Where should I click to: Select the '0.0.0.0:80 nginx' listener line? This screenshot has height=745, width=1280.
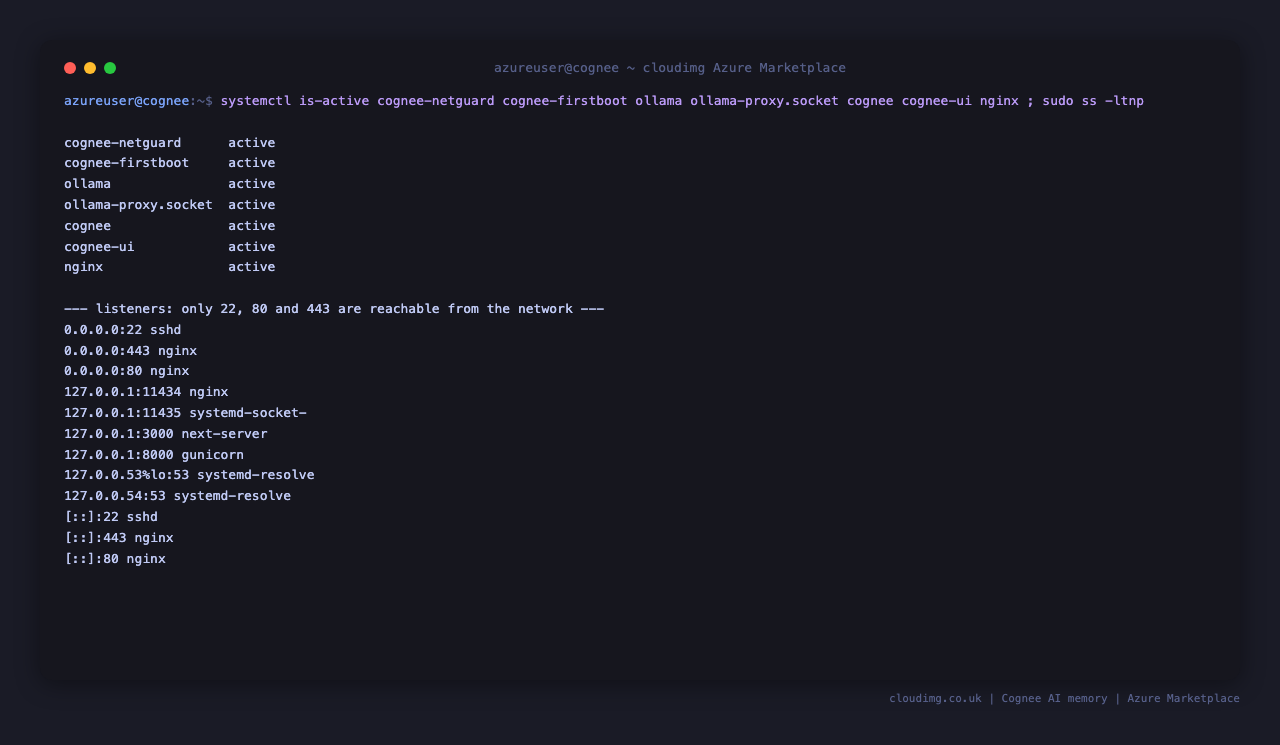[127, 371]
